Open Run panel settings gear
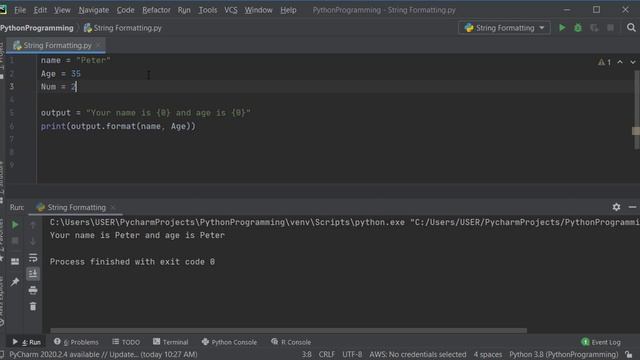The width and height of the screenshot is (640, 360). (616, 207)
